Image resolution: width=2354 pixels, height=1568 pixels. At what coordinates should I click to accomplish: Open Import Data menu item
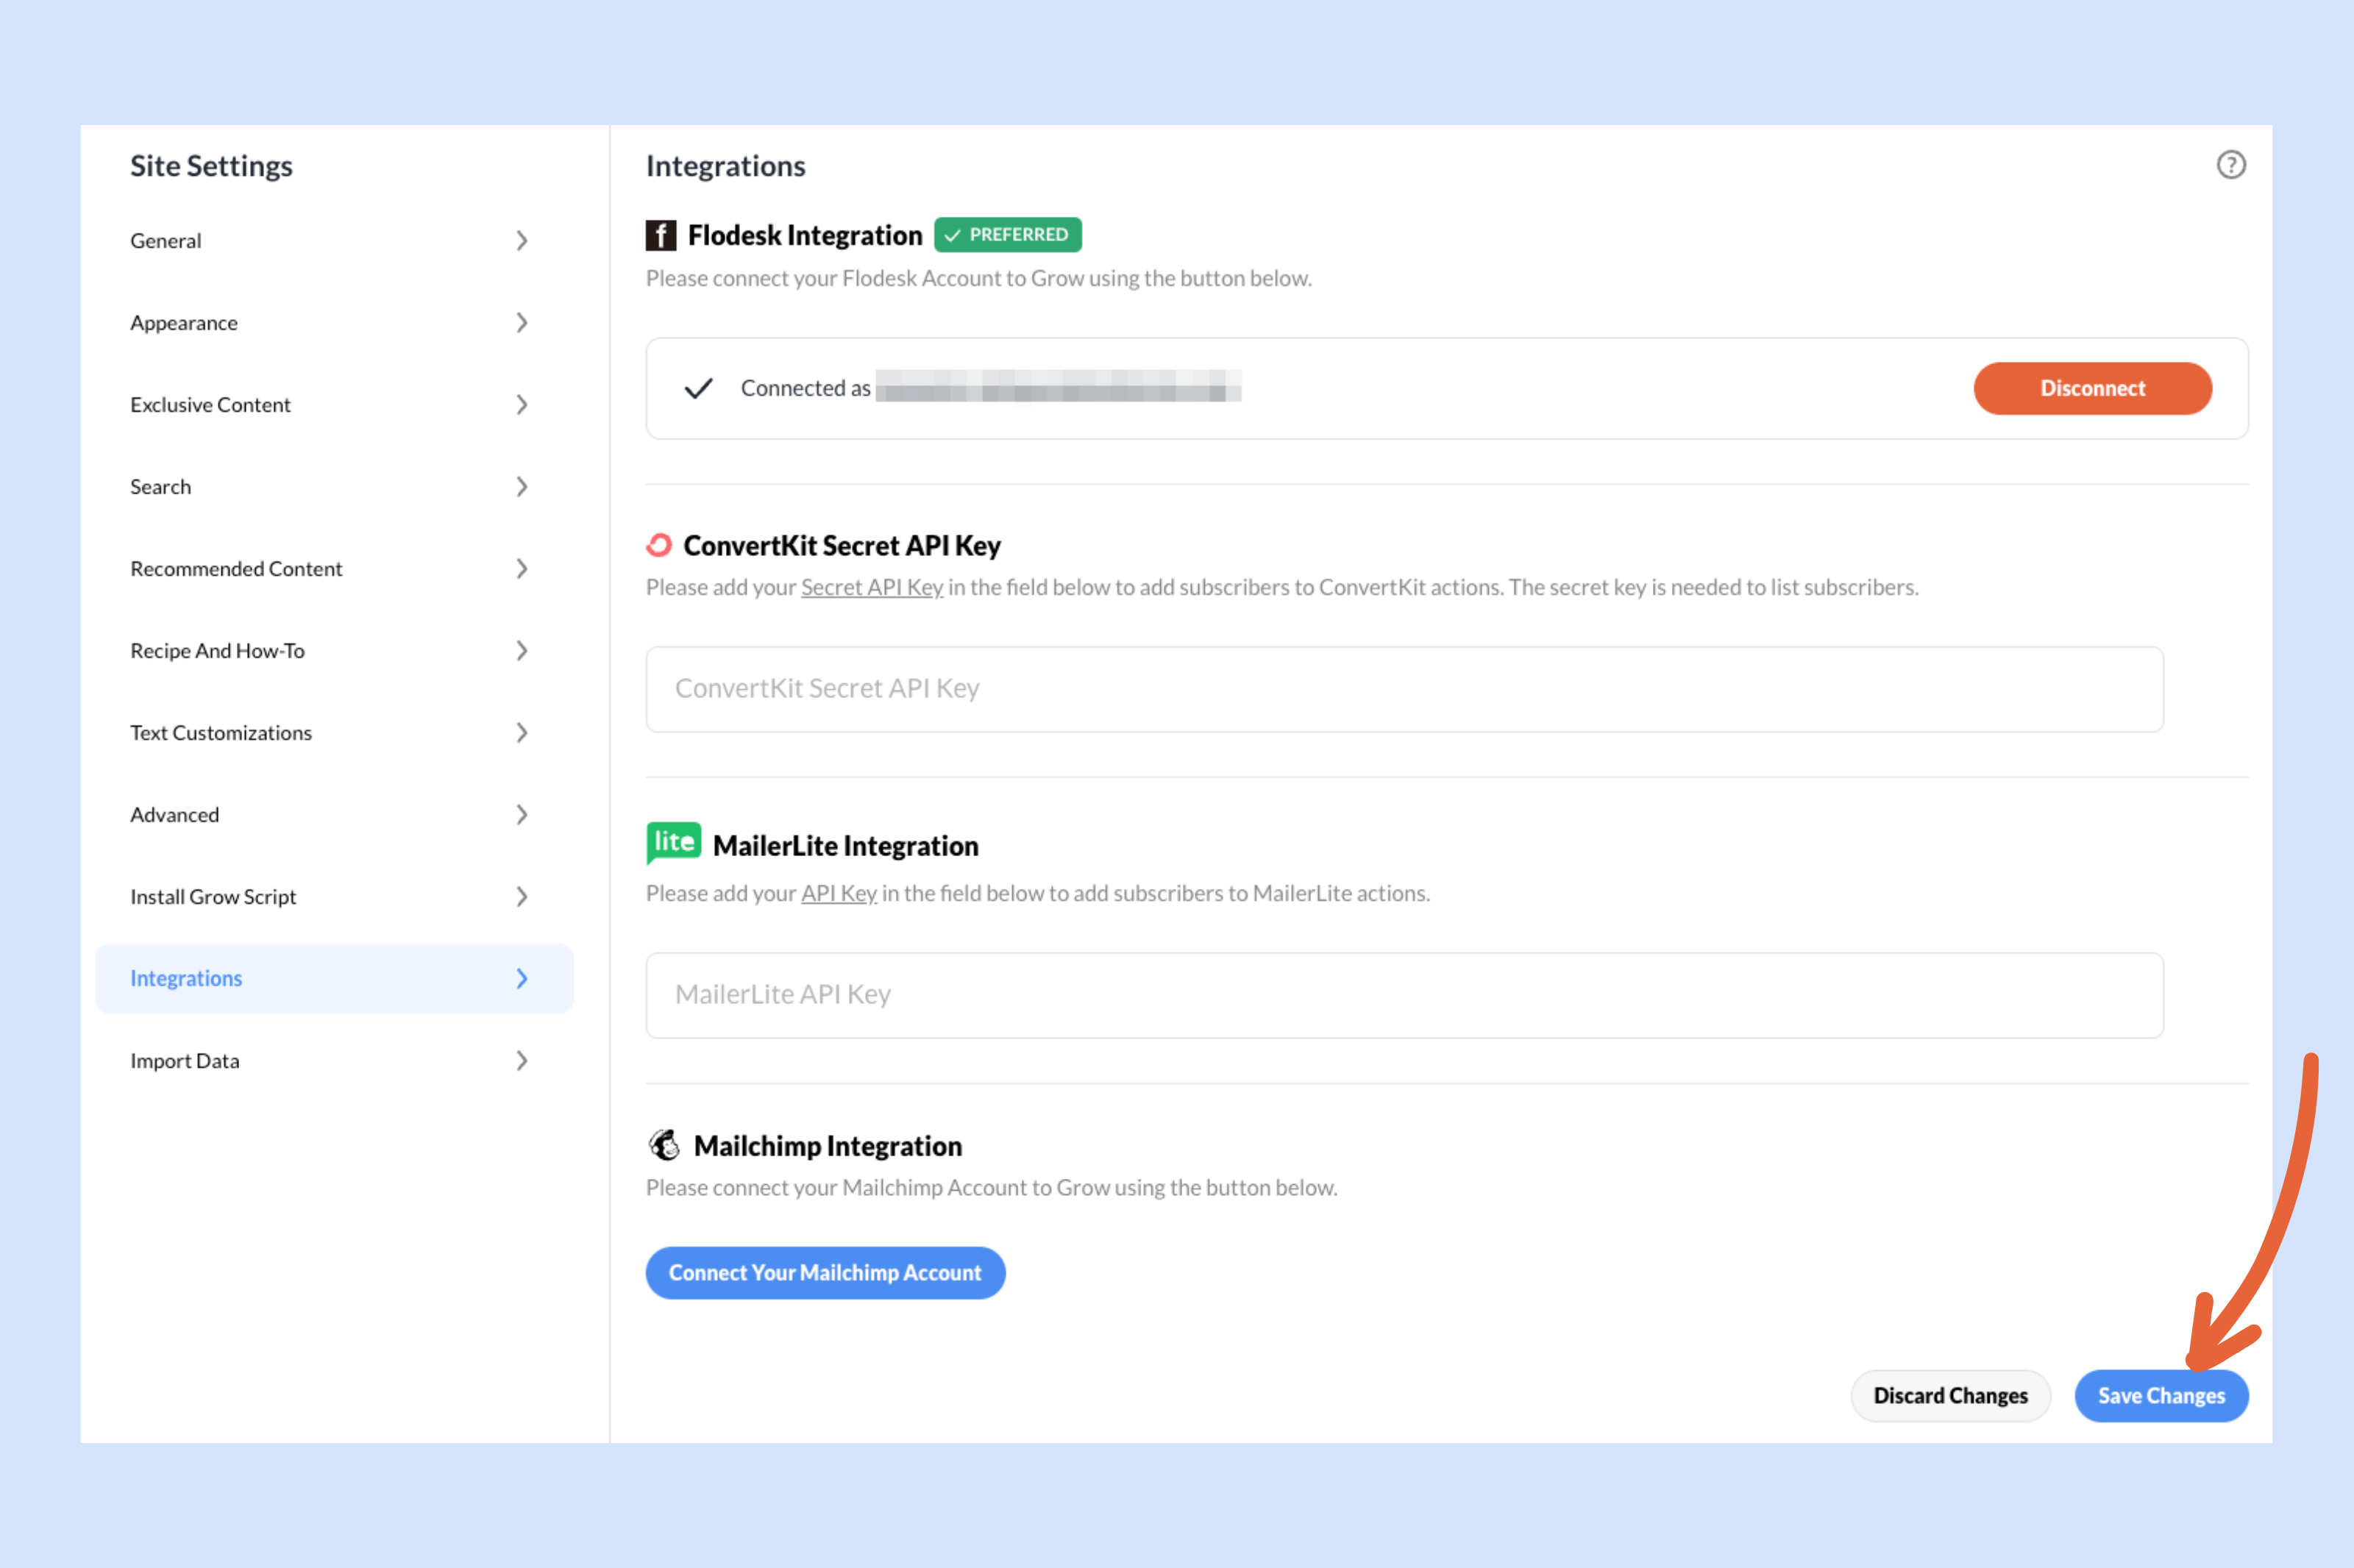point(334,1061)
